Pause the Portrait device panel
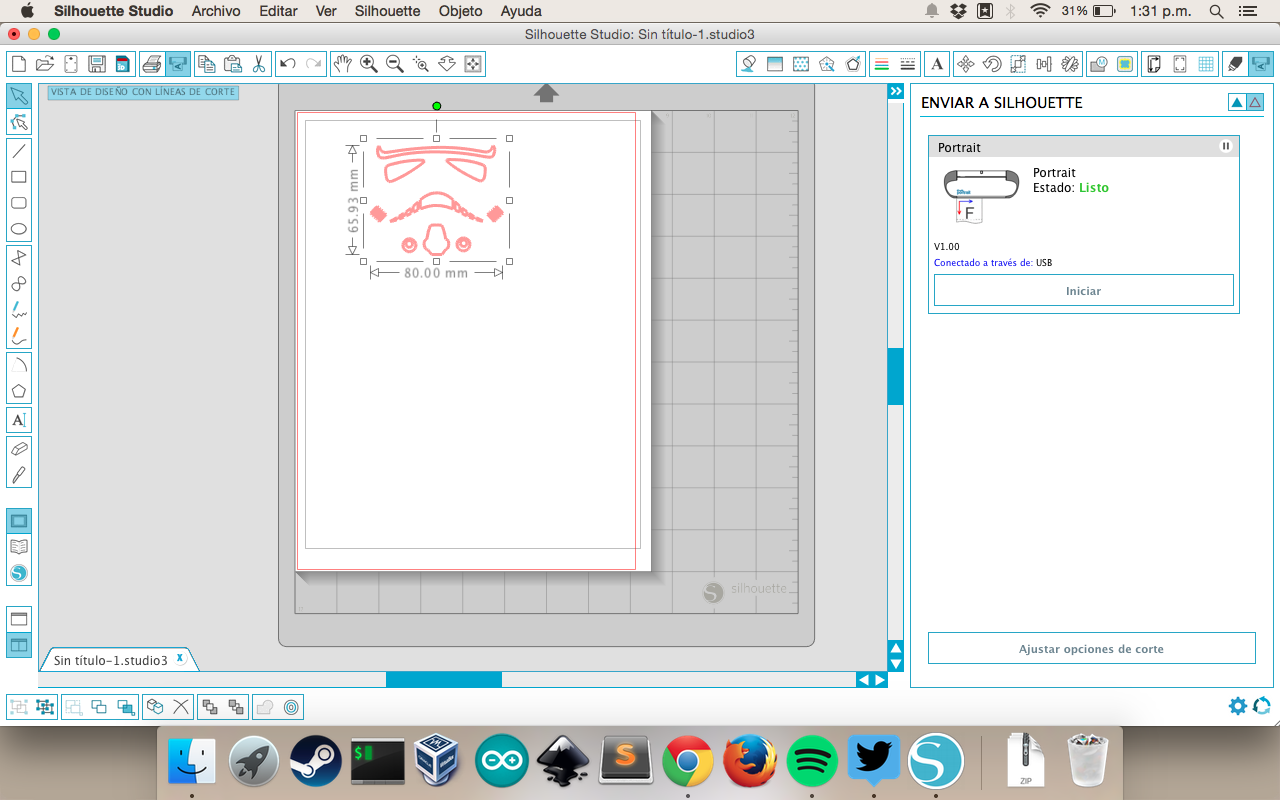1280x800 pixels. [x=1226, y=146]
